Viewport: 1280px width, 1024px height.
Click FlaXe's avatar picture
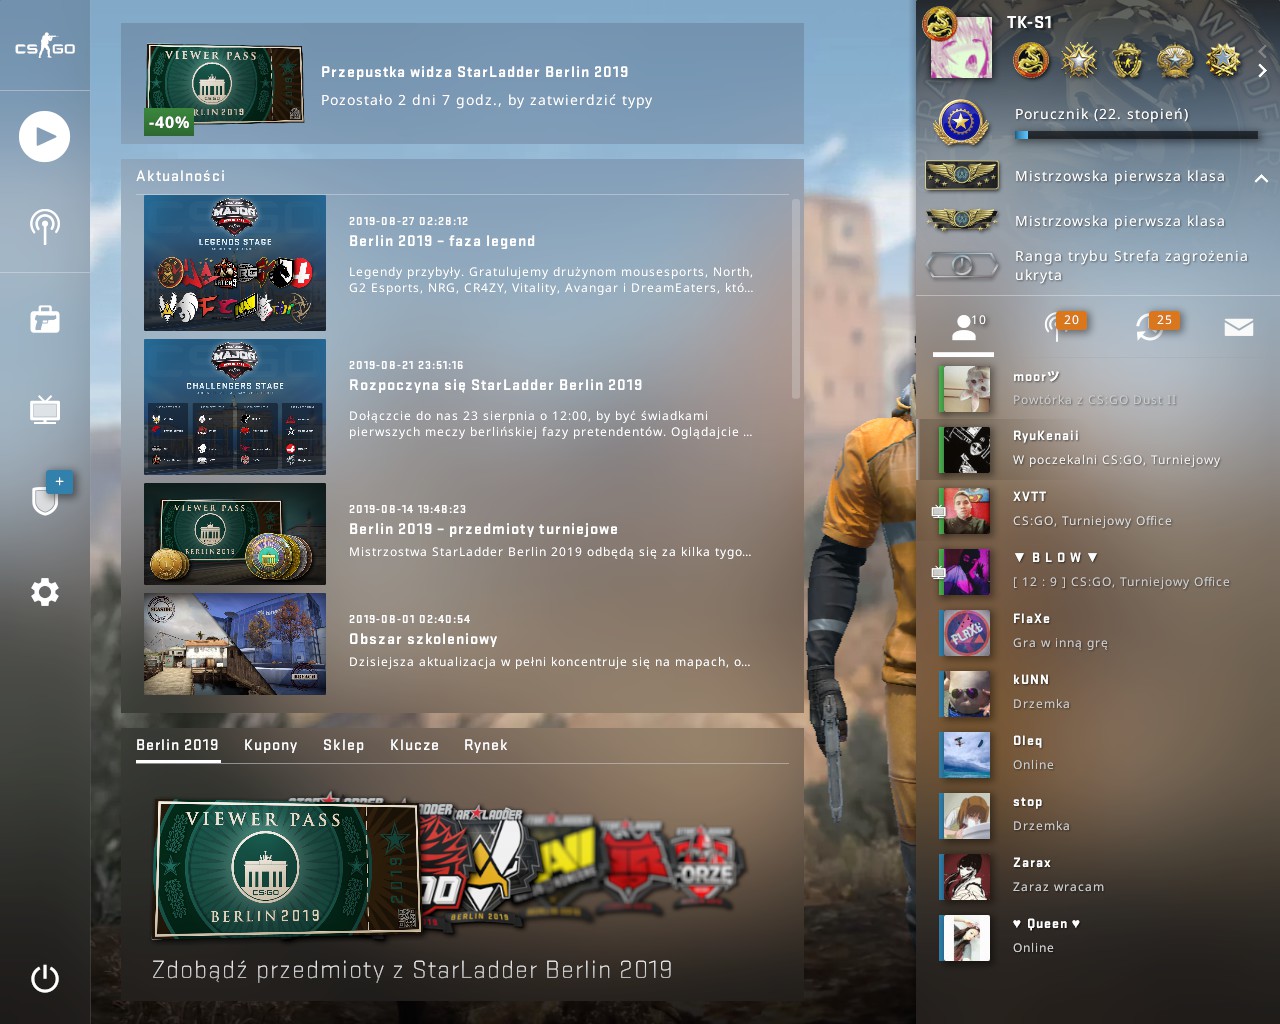point(966,633)
